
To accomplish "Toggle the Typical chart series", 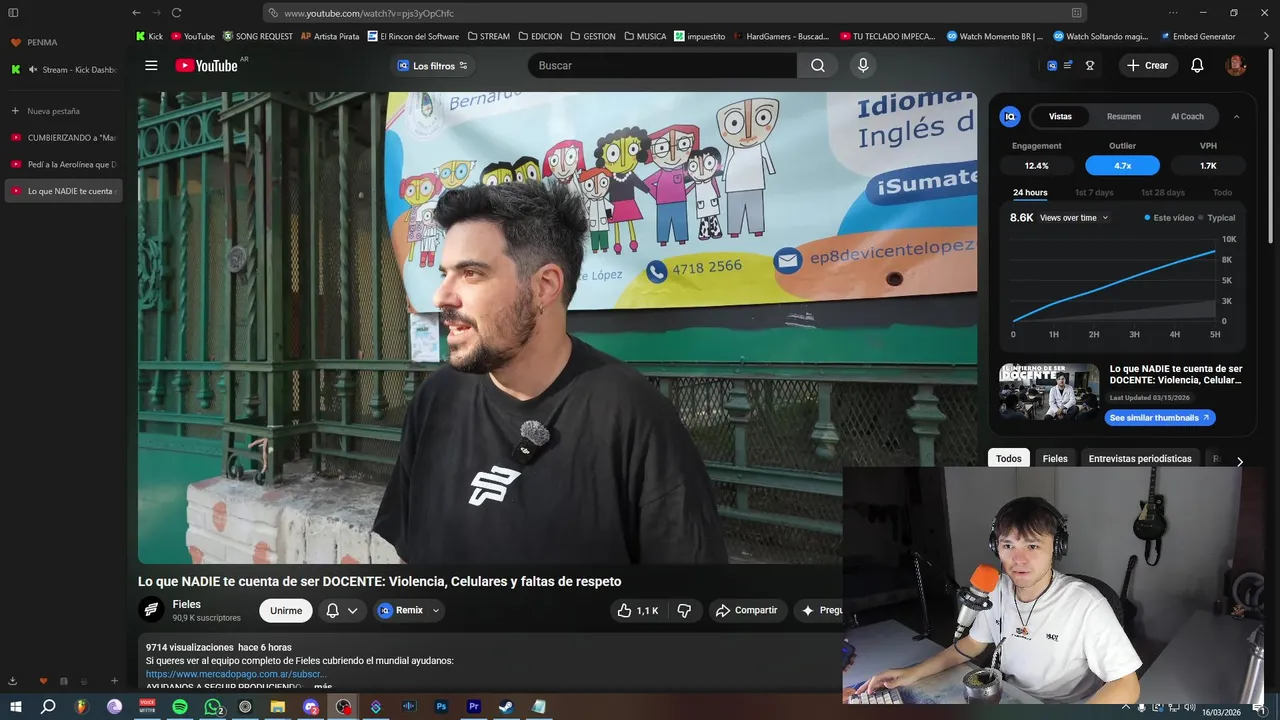I will (1217, 218).
